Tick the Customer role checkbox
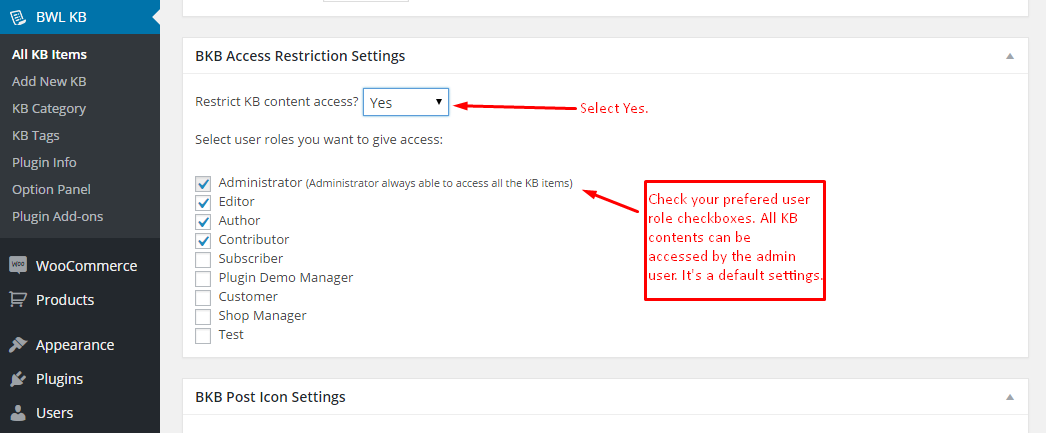This screenshot has width=1046, height=433. coord(203,297)
